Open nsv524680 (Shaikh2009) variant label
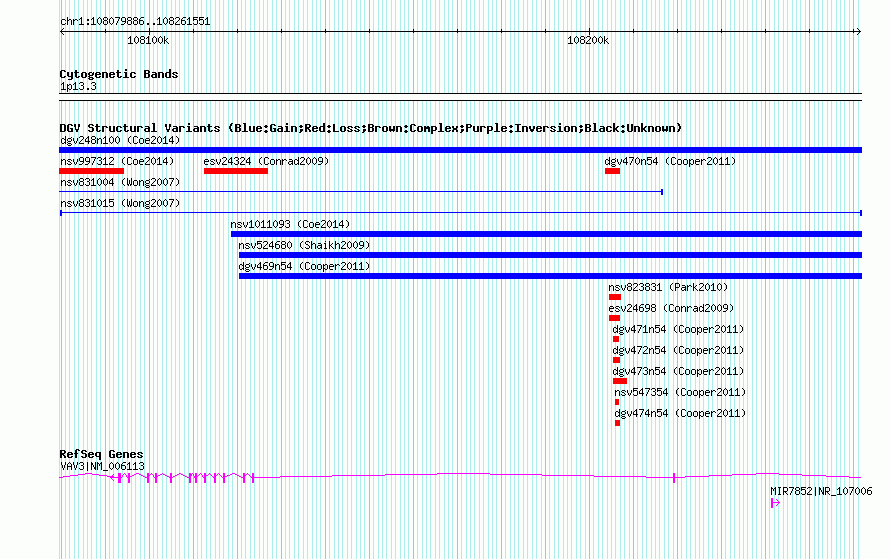The image size is (890, 559). [304, 245]
